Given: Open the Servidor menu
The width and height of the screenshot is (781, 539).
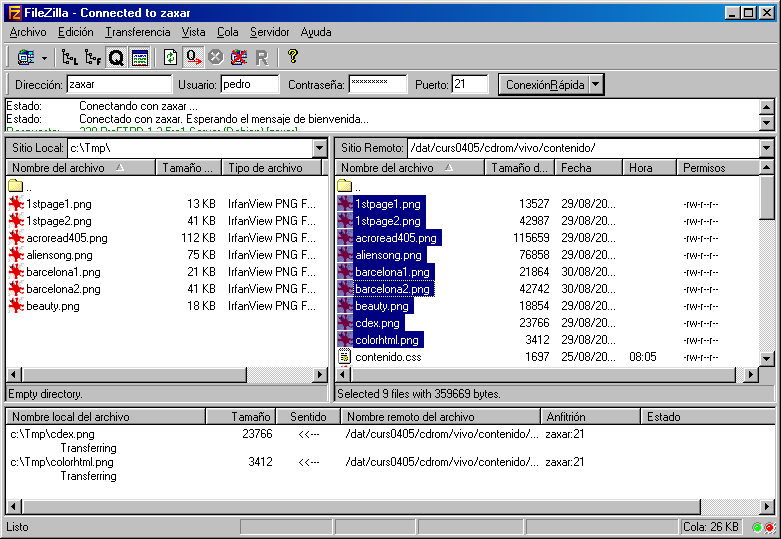Looking at the screenshot, I should click(x=269, y=32).
